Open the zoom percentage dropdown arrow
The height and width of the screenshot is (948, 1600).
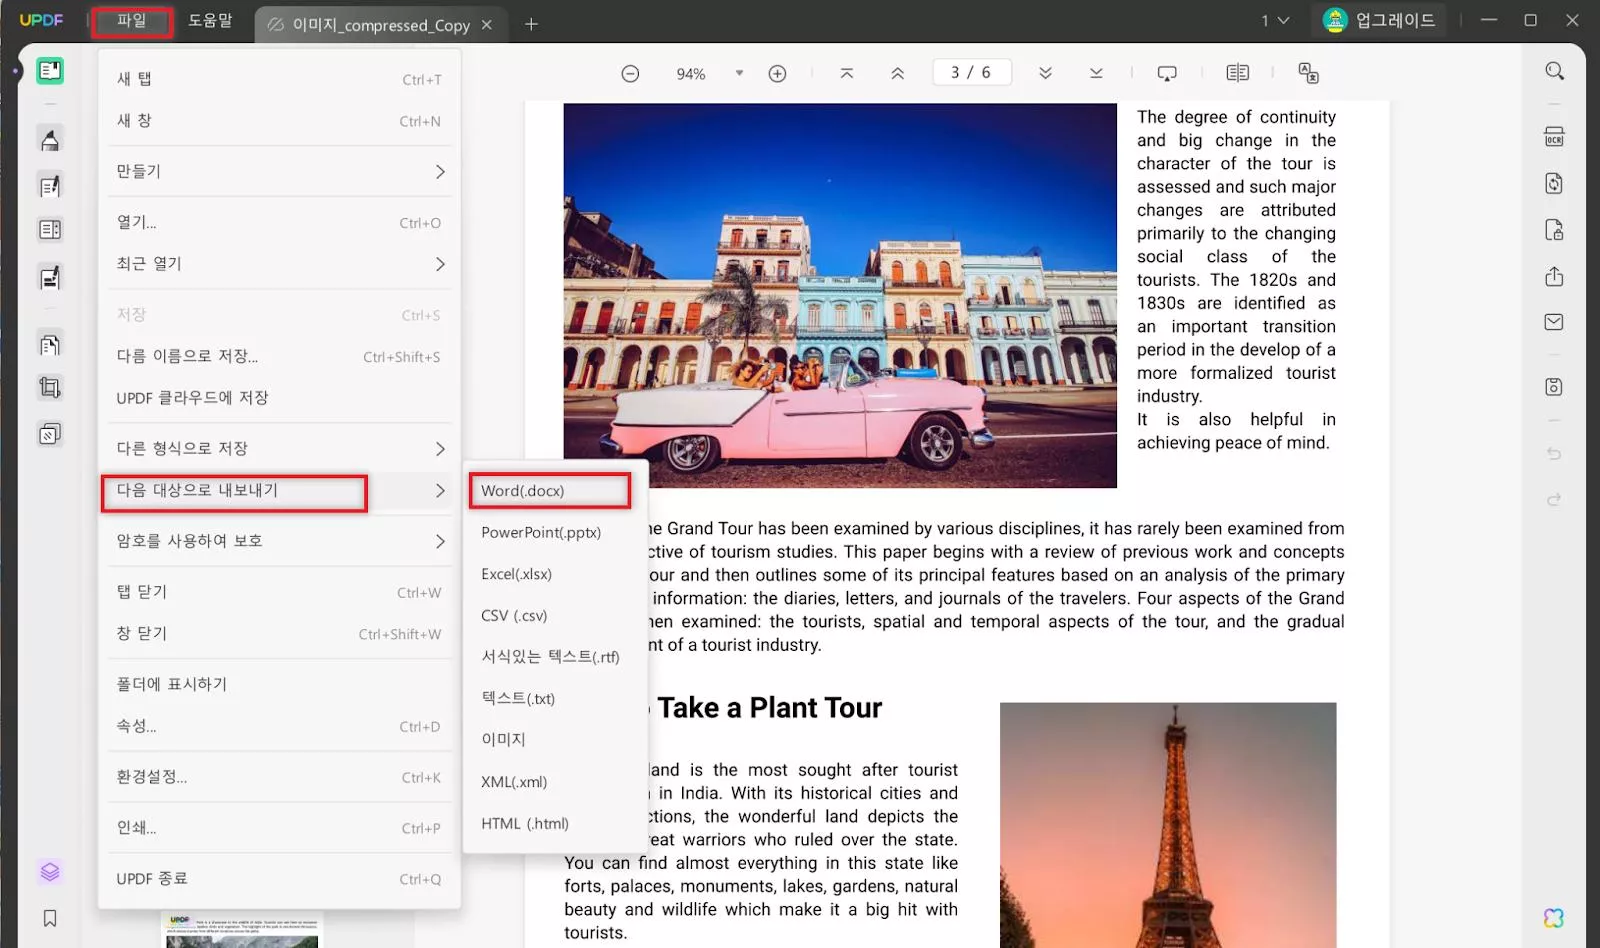click(x=739, y=73)
